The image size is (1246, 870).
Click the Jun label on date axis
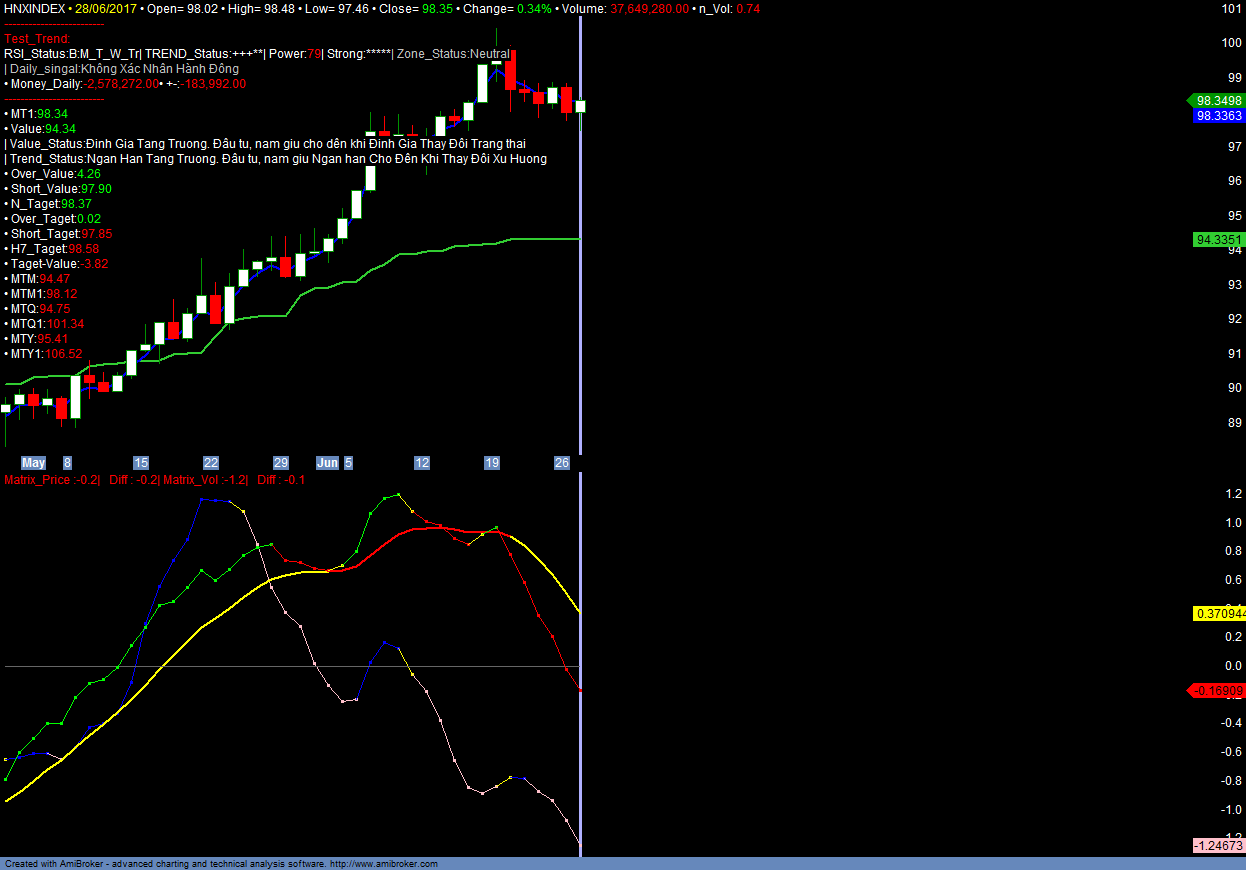(327, 463)
